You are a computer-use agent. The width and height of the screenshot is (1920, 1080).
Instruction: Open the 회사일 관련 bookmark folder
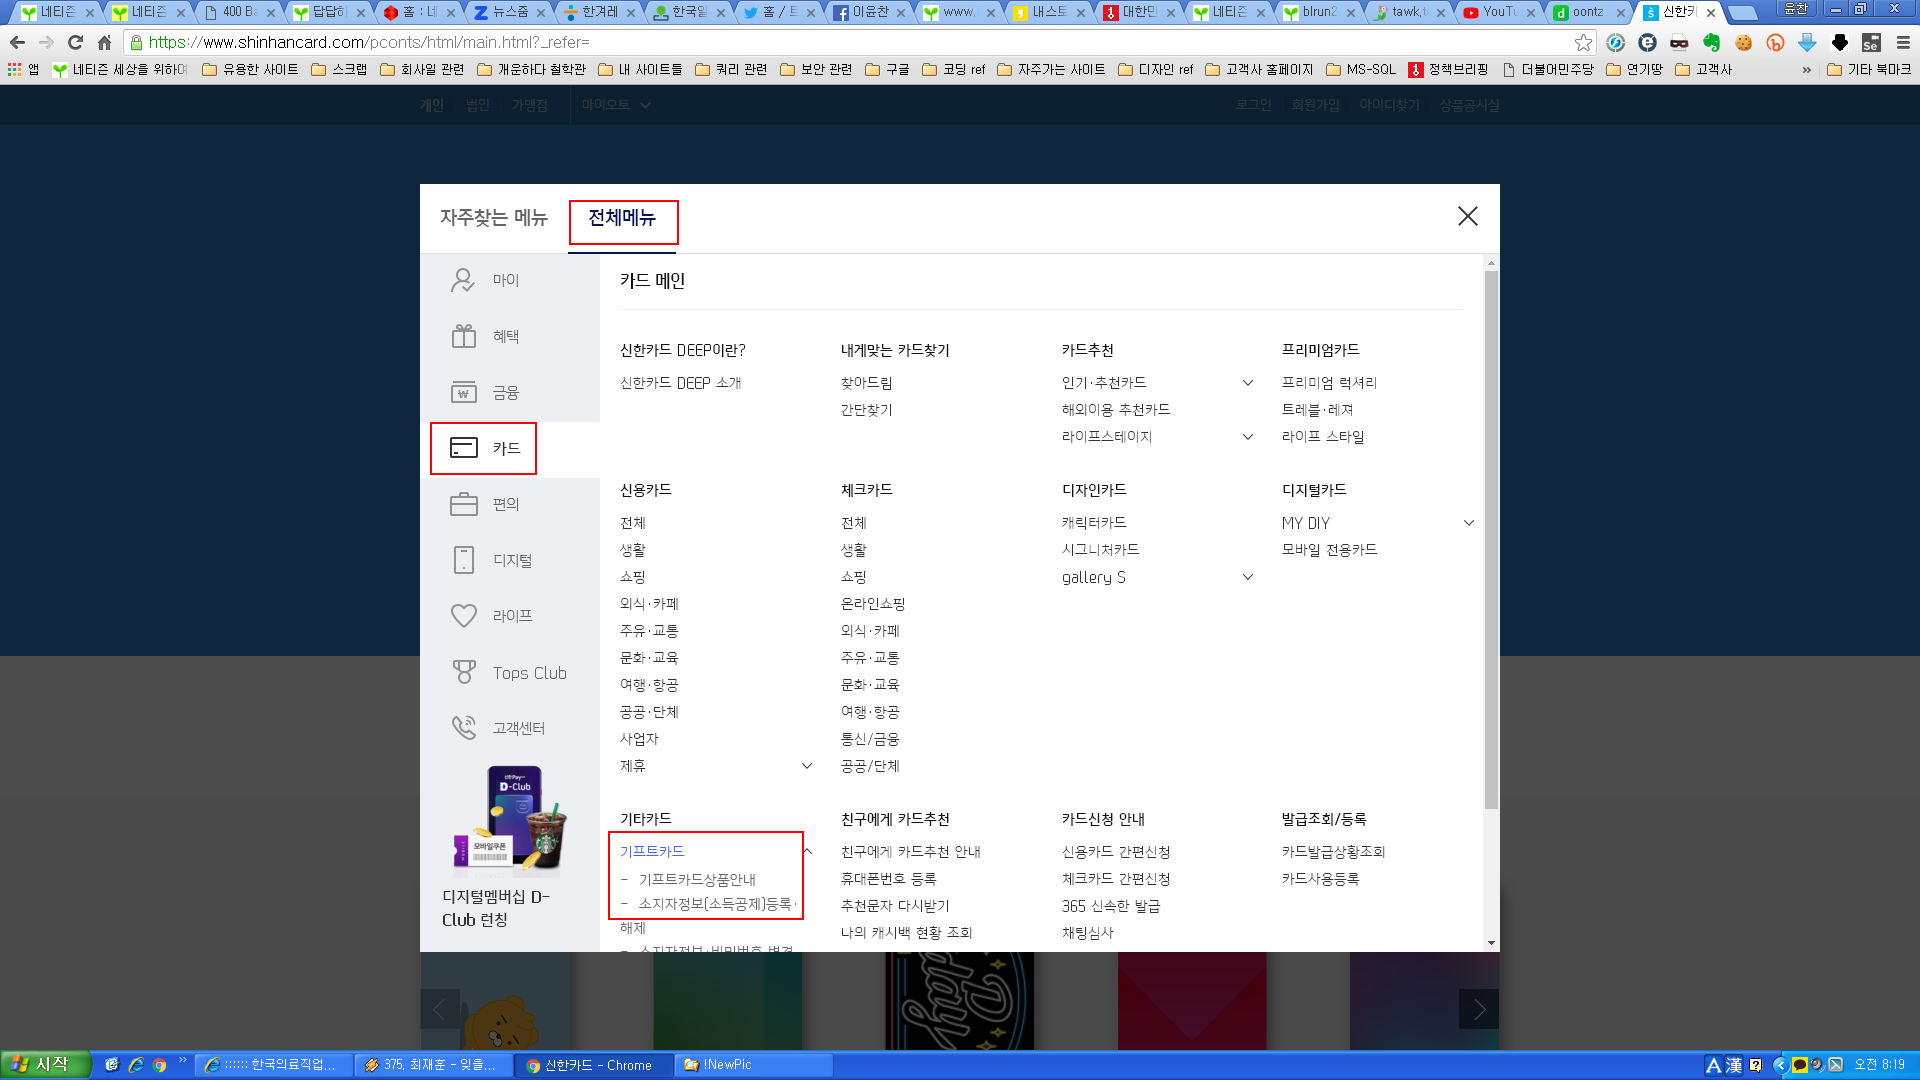point(422,69)
